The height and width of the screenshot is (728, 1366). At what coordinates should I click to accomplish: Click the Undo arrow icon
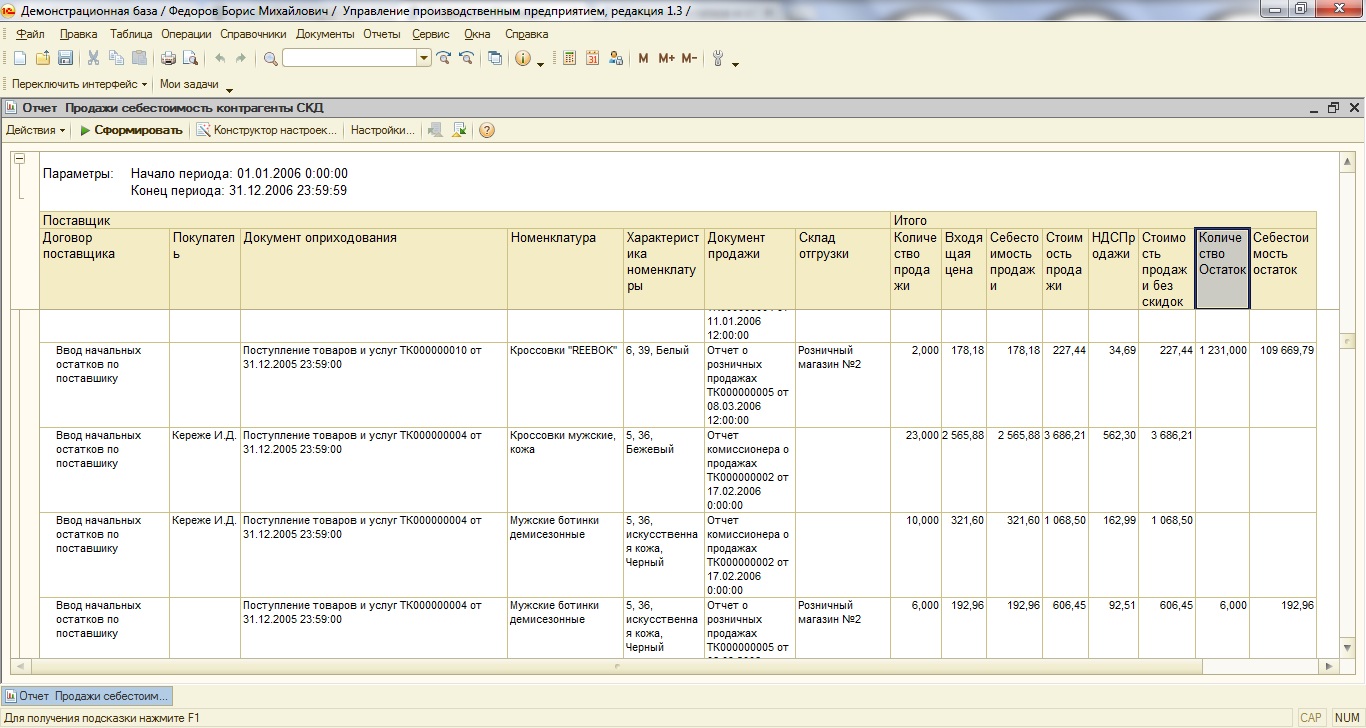(220, 59)
